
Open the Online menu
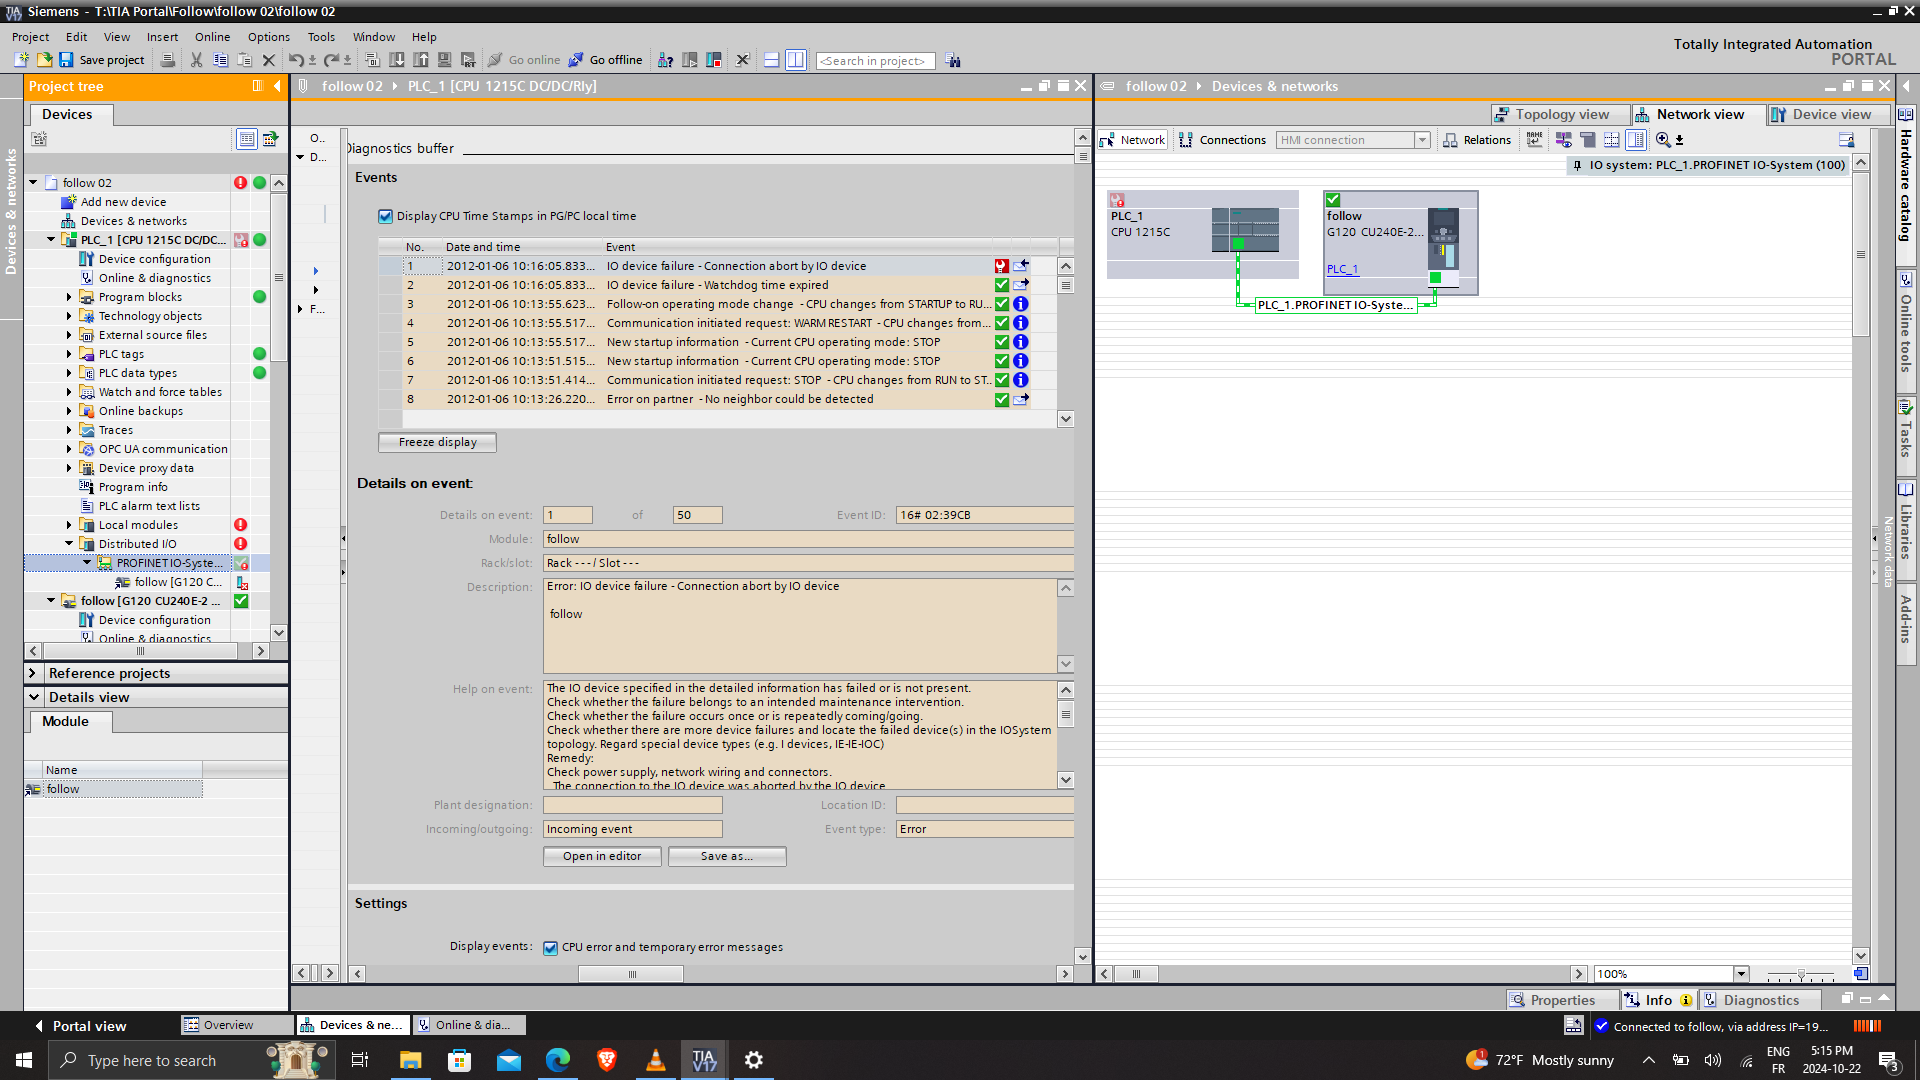pyautogui.click(x=212, y=37)
